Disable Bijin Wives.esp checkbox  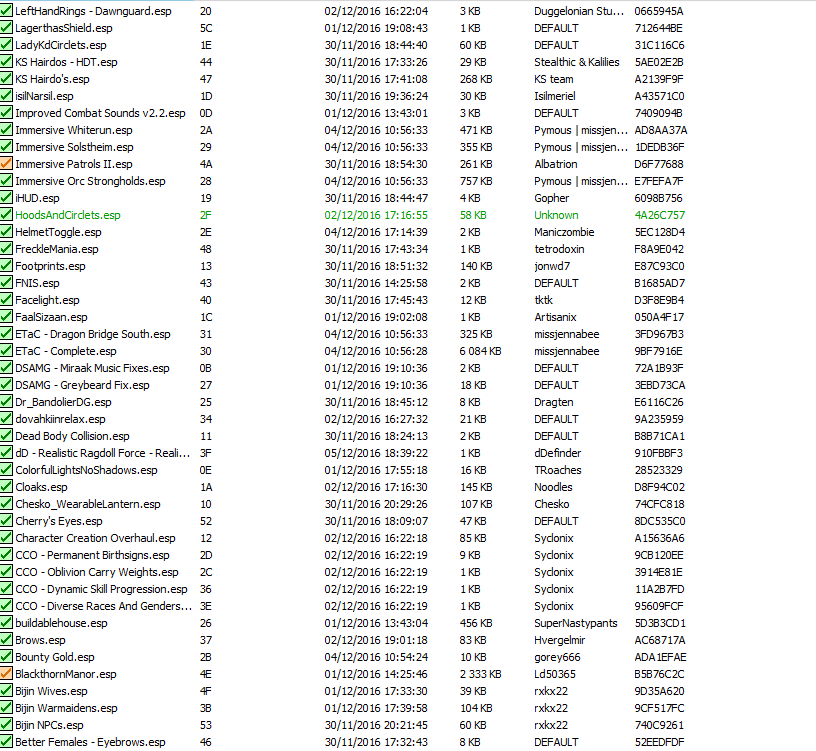[x=6, y=691]
